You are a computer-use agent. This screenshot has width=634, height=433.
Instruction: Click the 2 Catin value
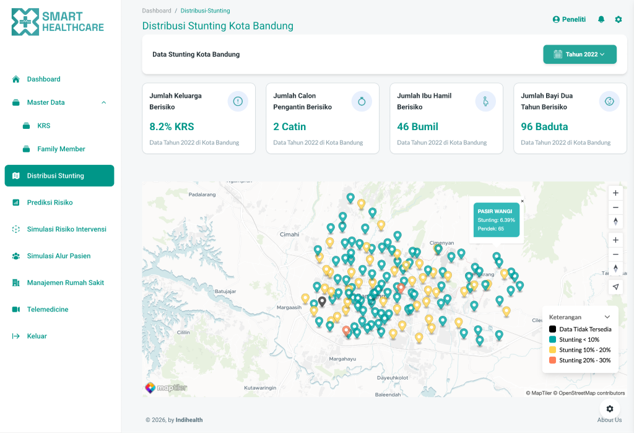pyautogui.click(x=290, y=127)
